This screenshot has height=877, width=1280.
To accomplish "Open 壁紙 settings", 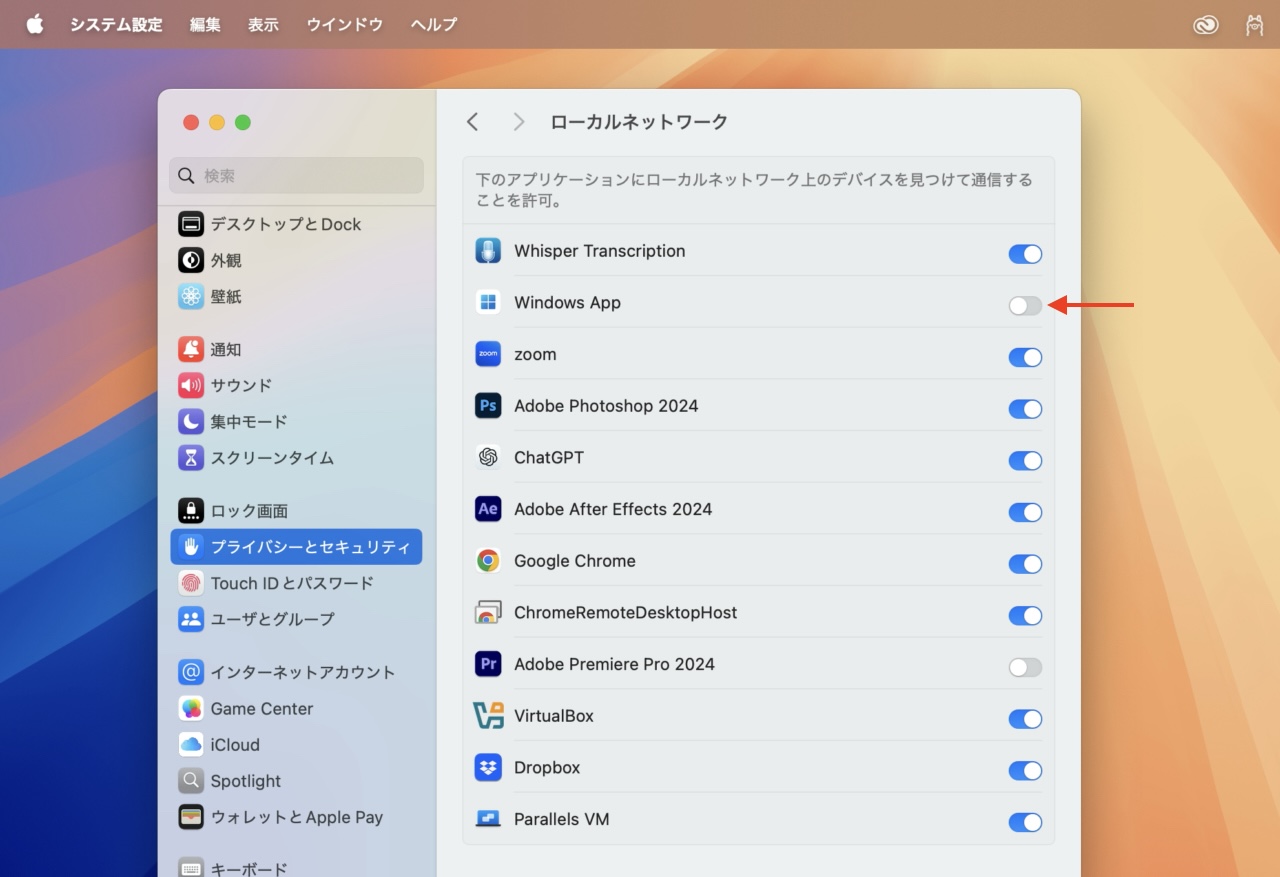I will coord(296,296).
